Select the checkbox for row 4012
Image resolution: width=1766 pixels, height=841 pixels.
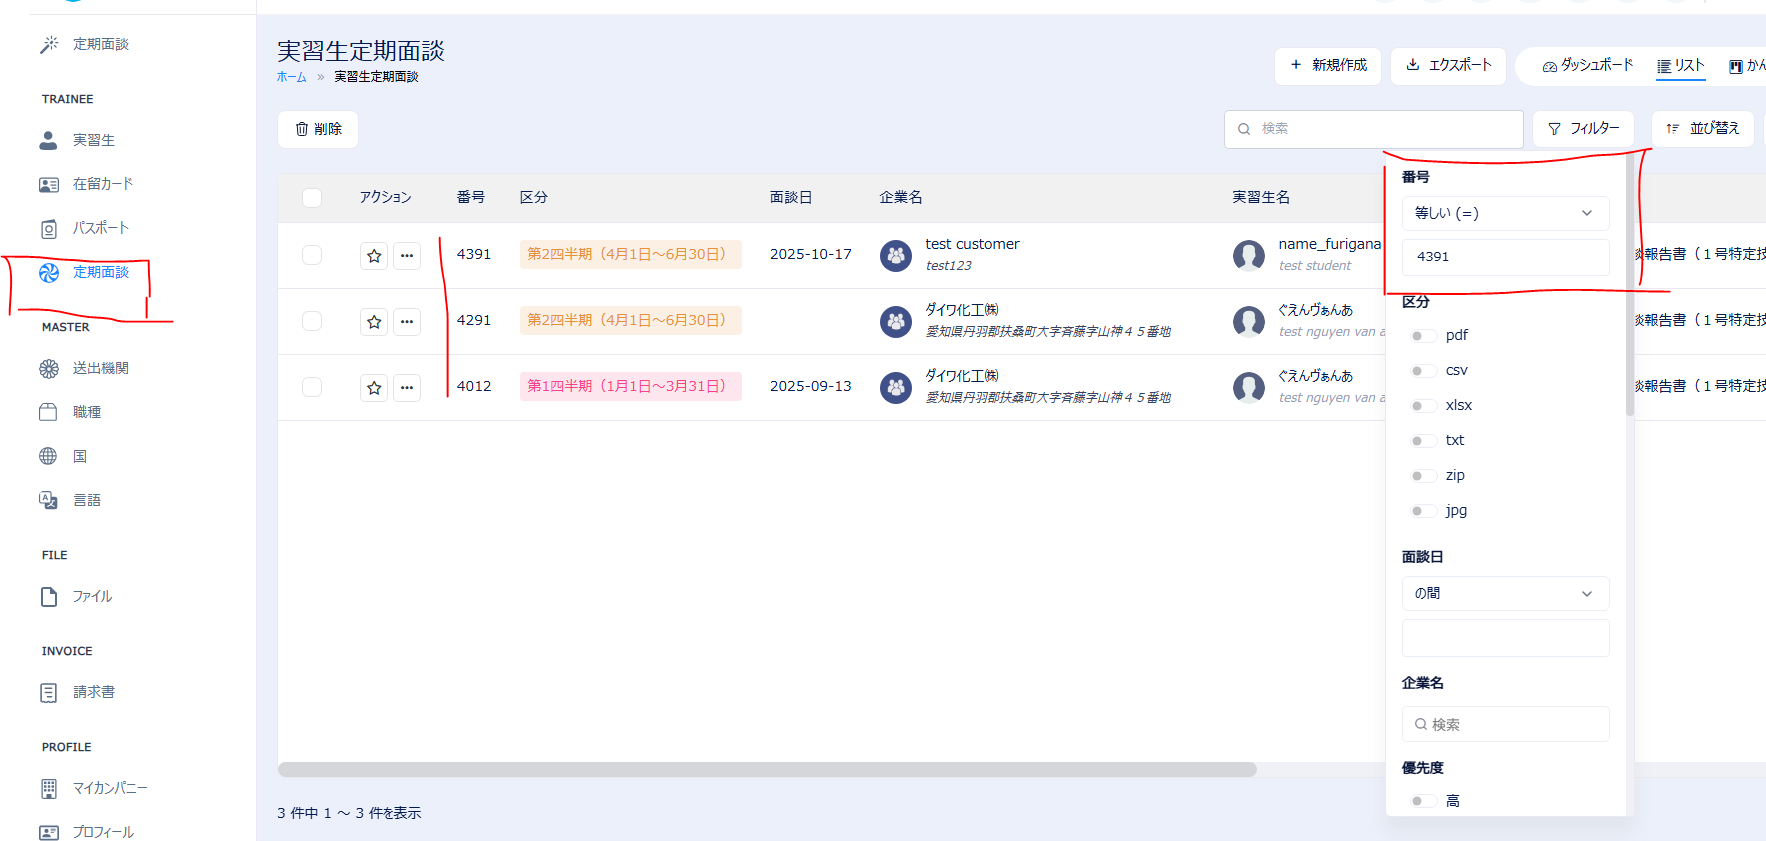(x=312, y=387)
